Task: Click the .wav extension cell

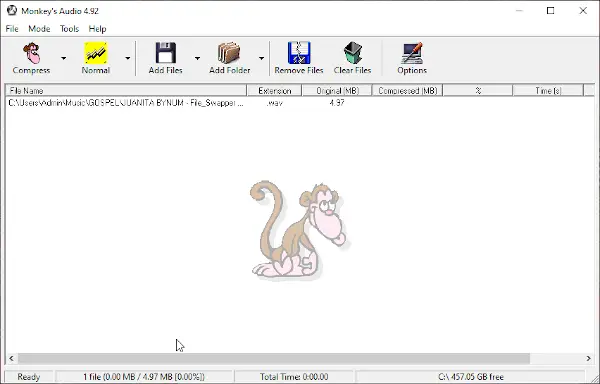Action: (274, 103)
